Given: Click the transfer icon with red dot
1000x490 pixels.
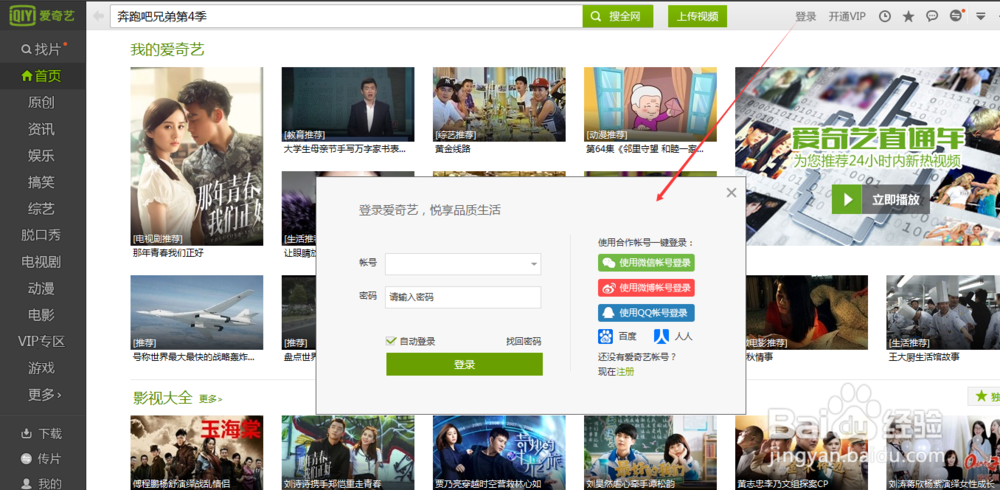Looking at the screenshot, I should [956, 16].
